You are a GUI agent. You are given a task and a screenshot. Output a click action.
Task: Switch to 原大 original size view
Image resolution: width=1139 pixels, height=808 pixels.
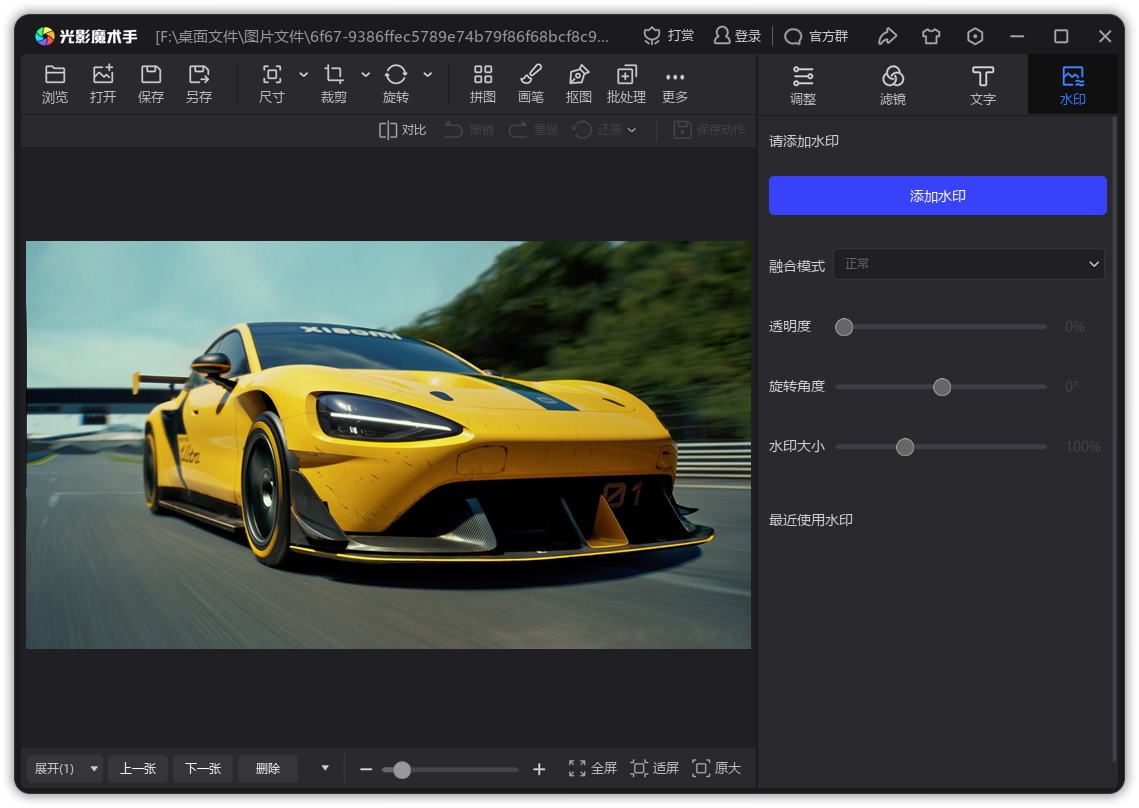tap(716, 768)
